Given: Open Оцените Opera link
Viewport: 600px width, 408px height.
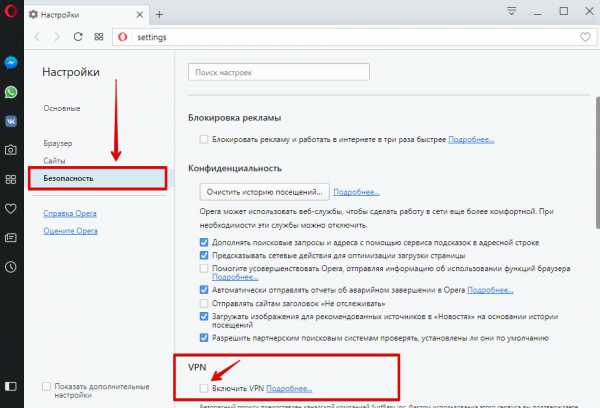Looking at the screenshot, I should click(x=70, y=231).
